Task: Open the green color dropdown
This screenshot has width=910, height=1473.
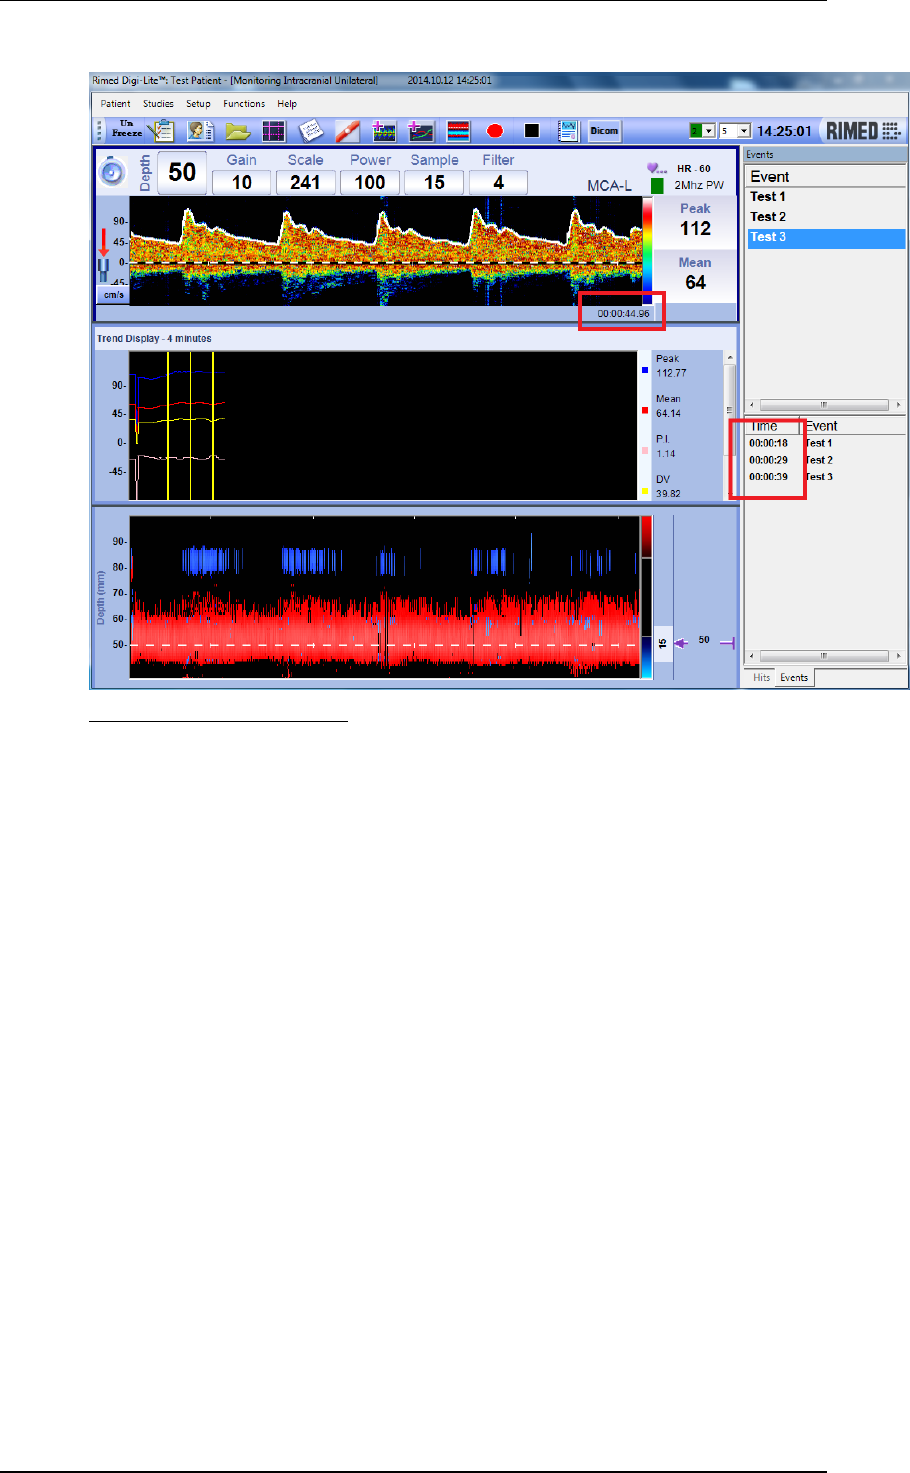Action: coord(702,131)
